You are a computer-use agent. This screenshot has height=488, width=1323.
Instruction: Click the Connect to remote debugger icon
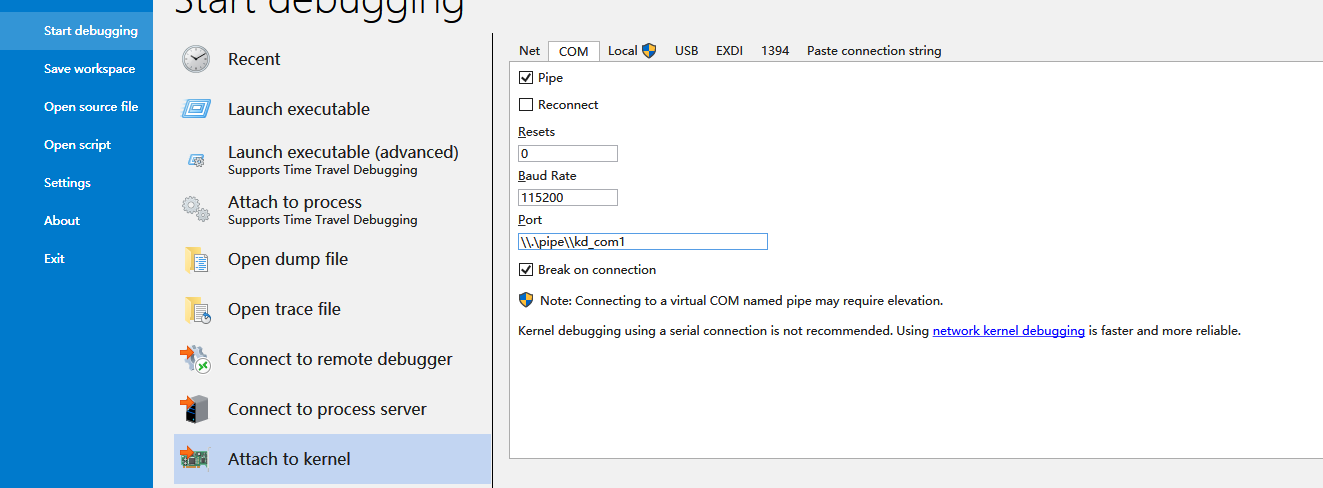[196, 359]
